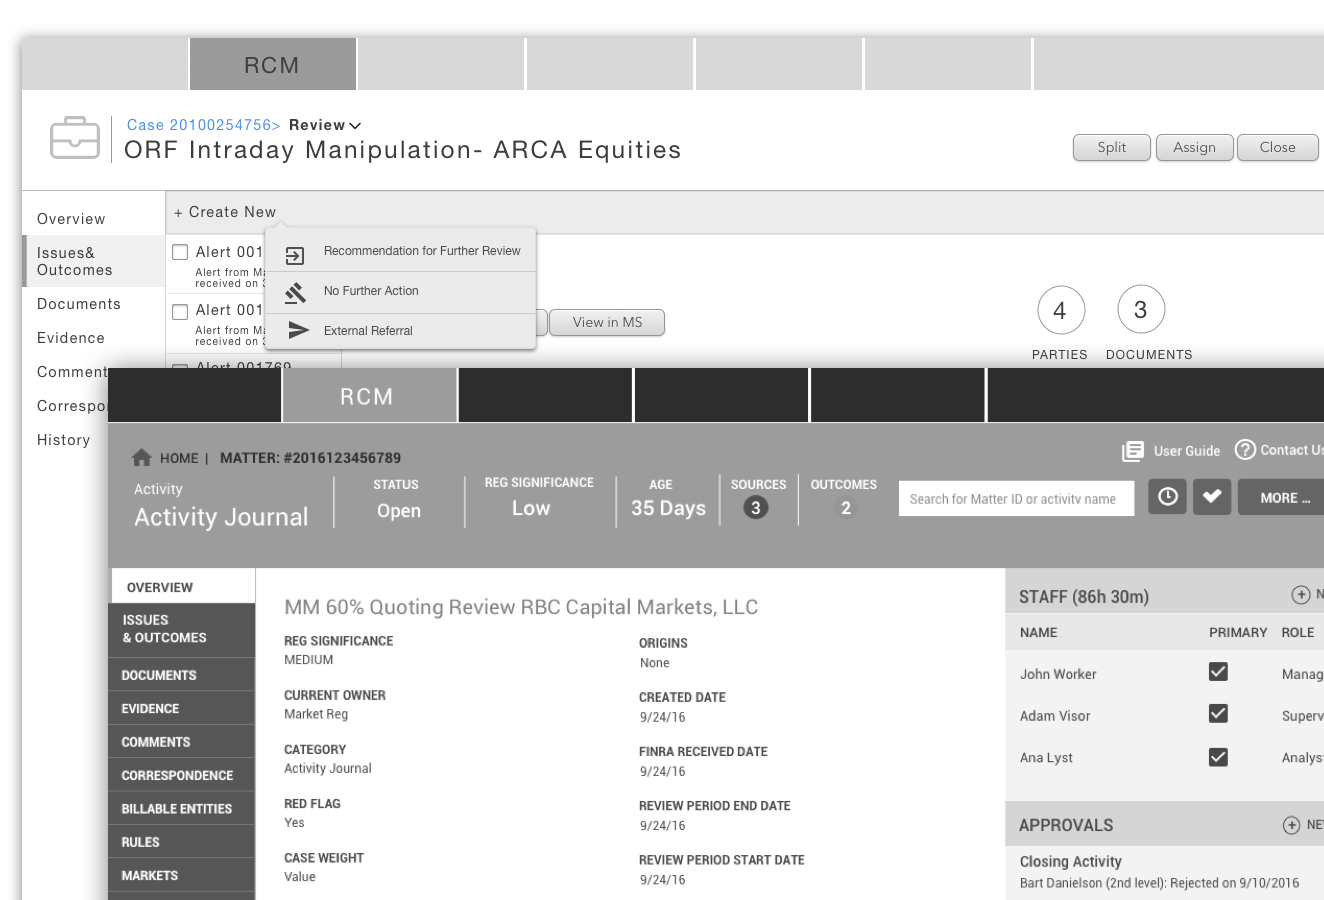
Task: Select No Further Action menu option
Action: click(x=371, y=291)
